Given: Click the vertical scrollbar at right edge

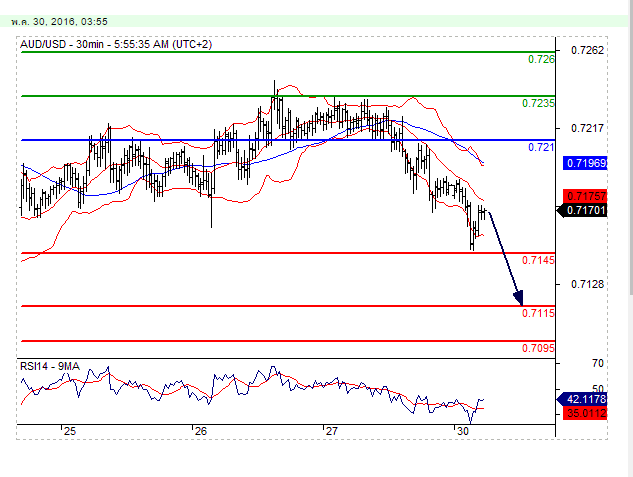Looking at the screenshot, I should click(631, 147).
